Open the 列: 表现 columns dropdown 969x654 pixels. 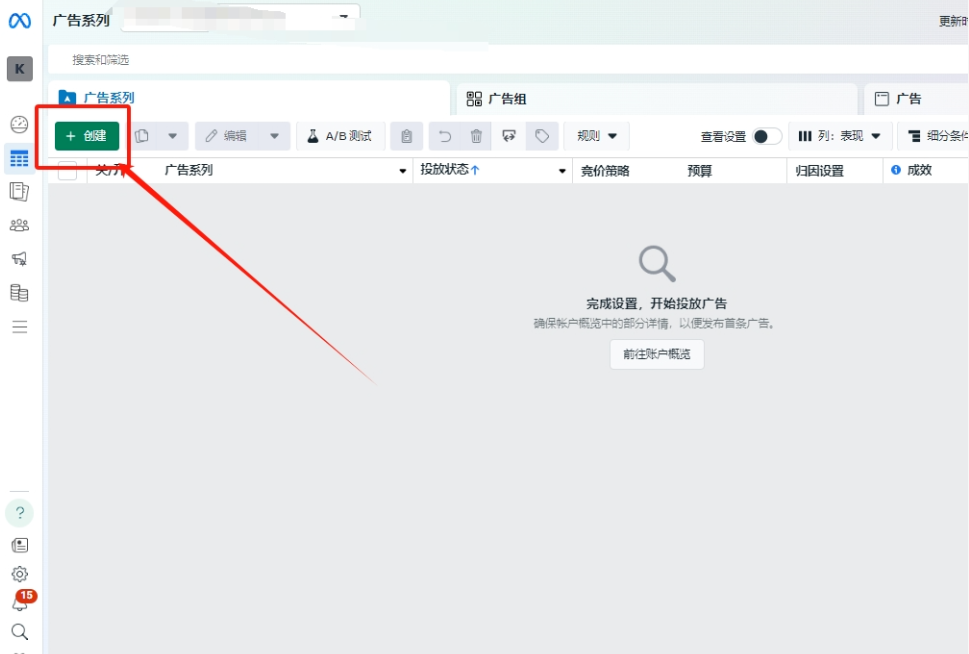839,136
